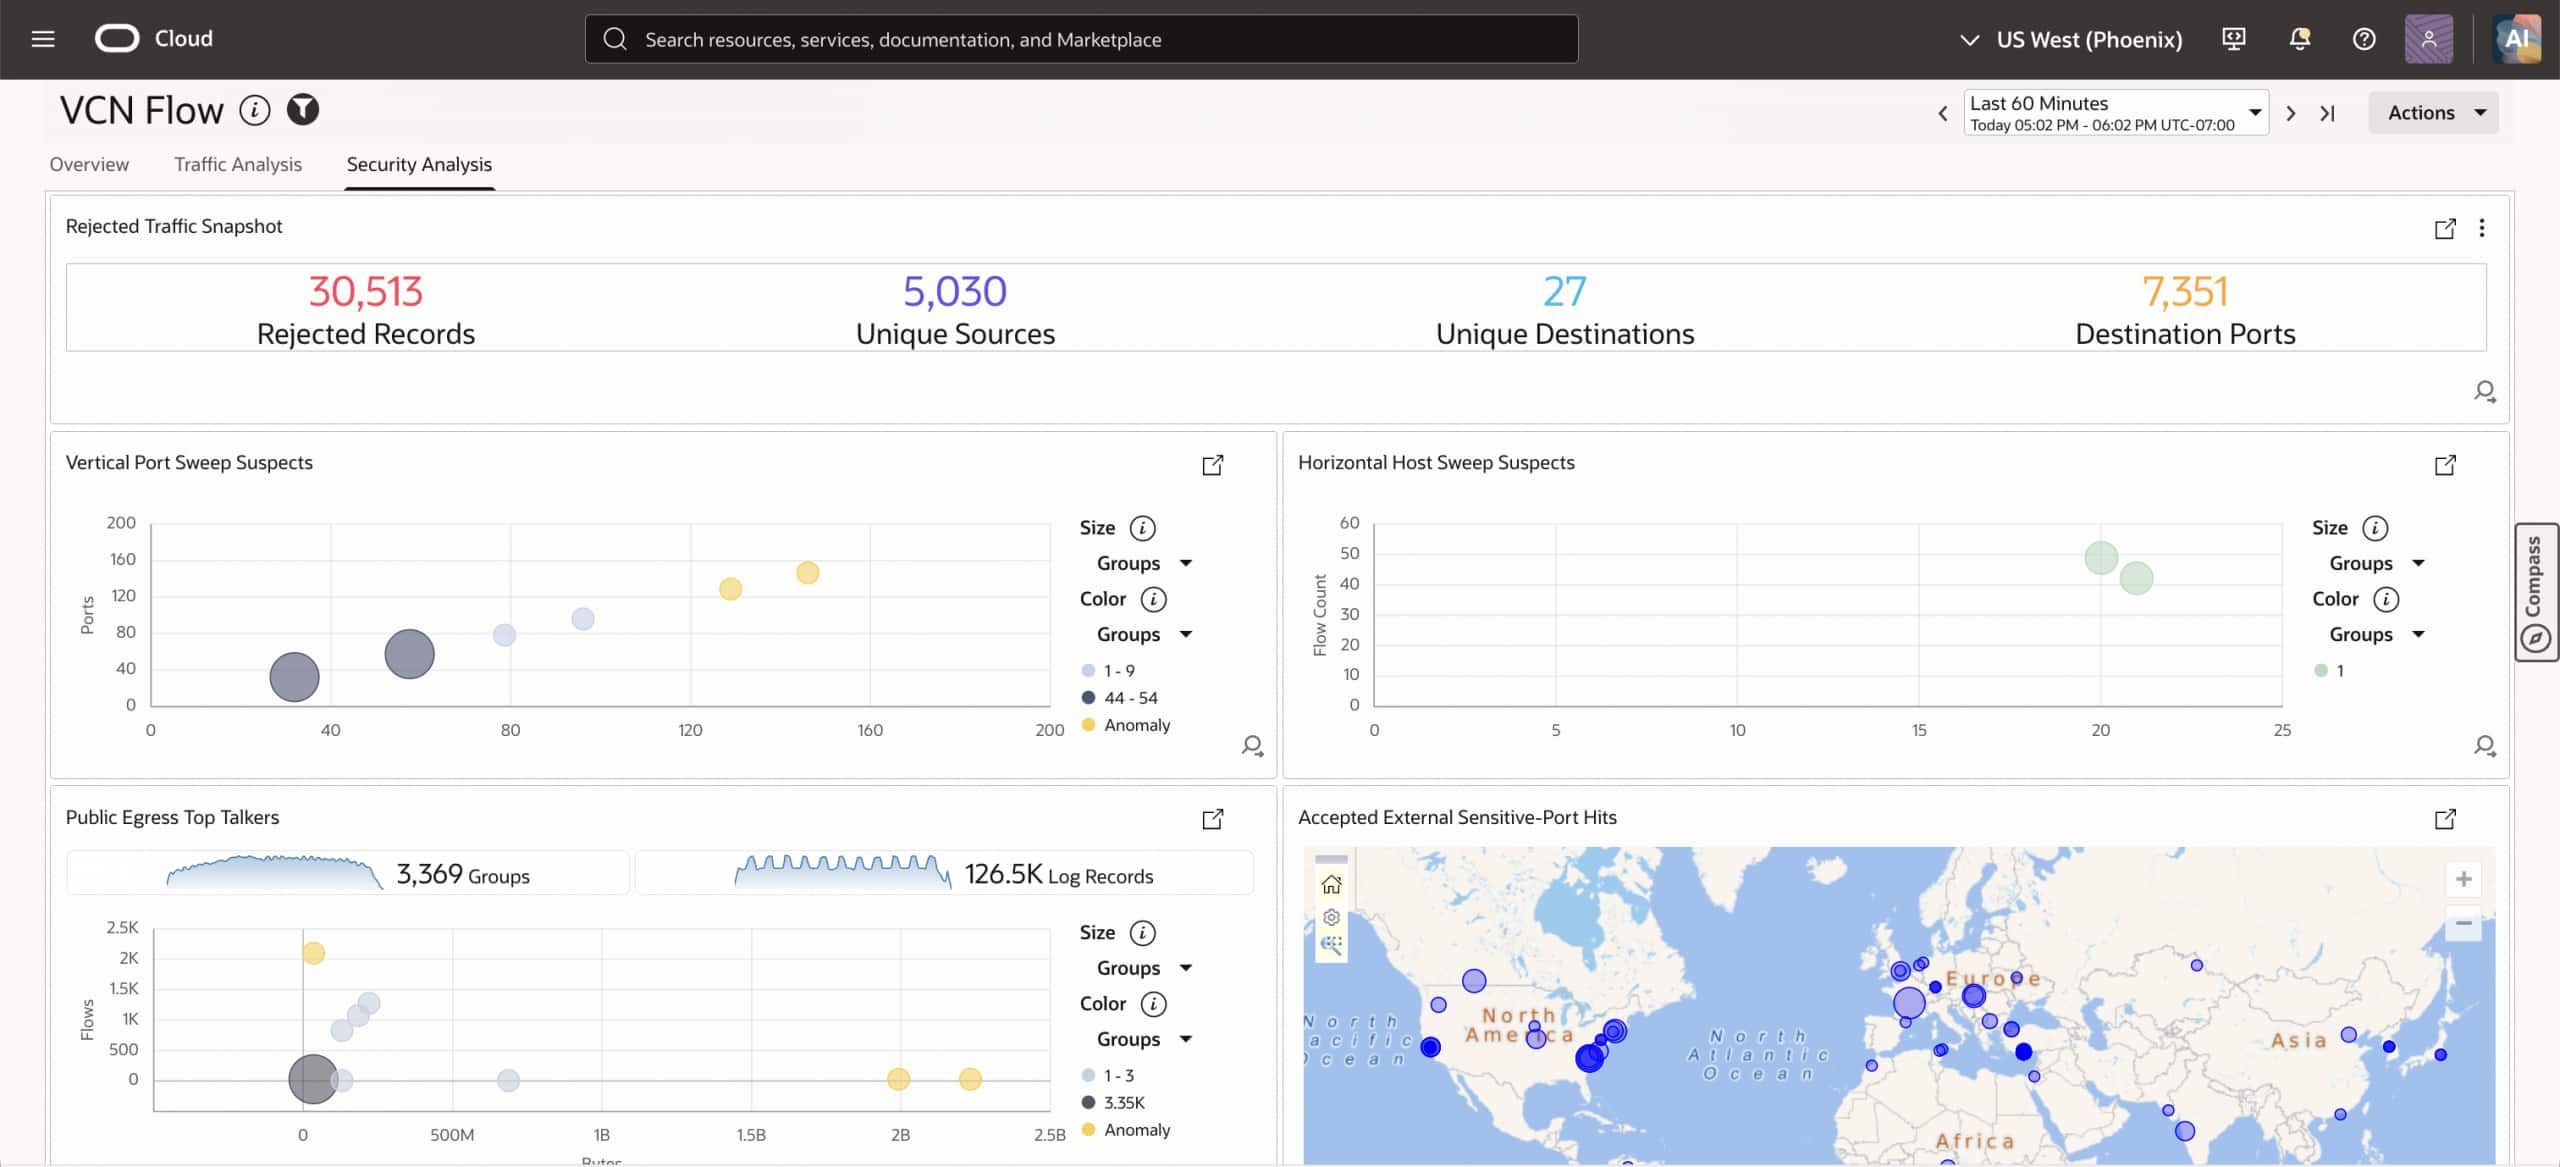Screen dimensions: 2560x1167
Task: Open Horizontal Host Sweep Suspects in new window
Action: 2444,465
